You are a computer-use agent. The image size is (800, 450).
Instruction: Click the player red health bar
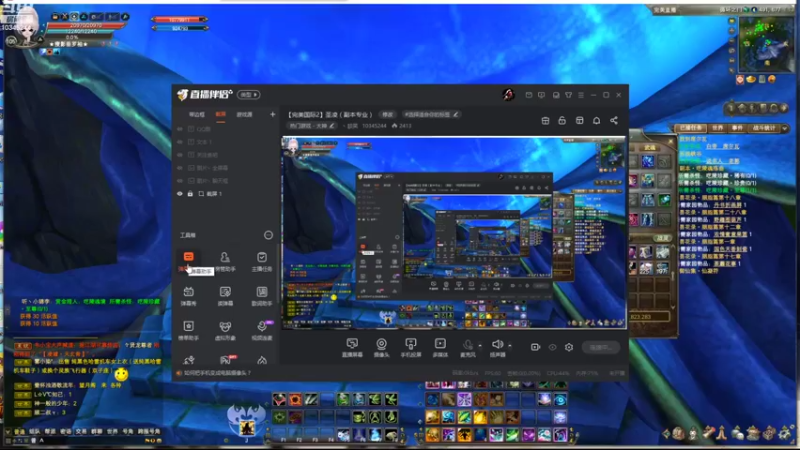86,26
